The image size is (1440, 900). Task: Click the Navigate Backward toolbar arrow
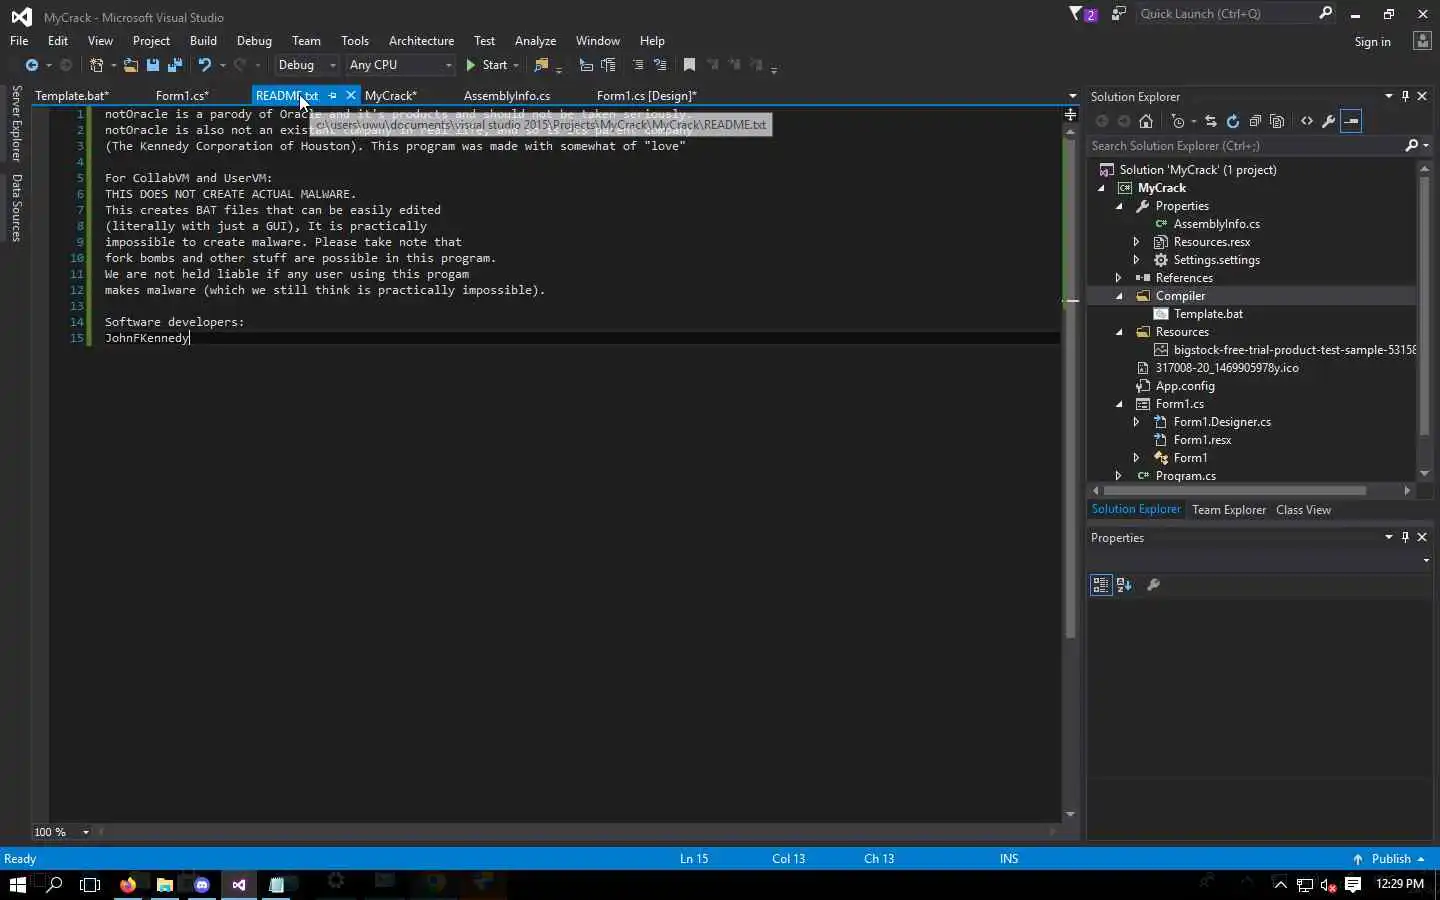32,65
